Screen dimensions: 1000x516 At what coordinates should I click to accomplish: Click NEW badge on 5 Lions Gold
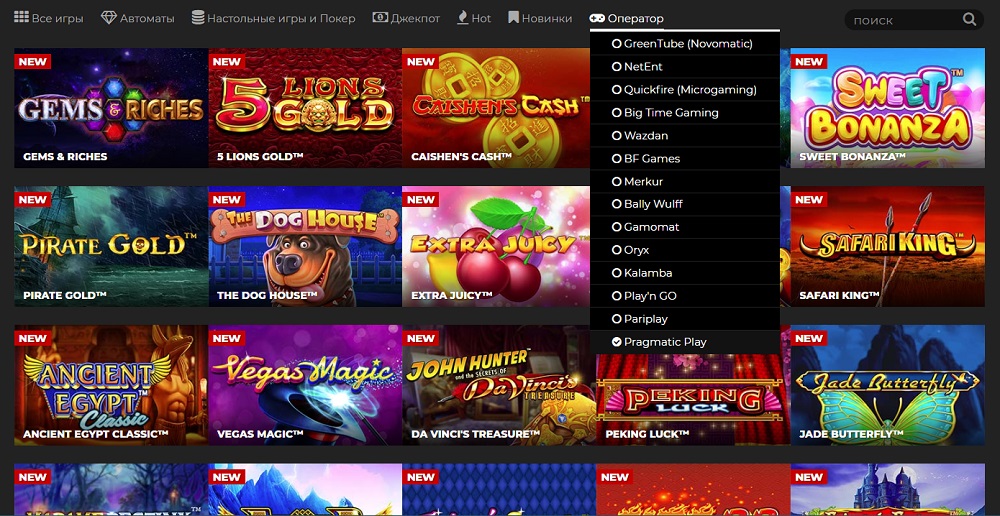(x=226, y=62)
